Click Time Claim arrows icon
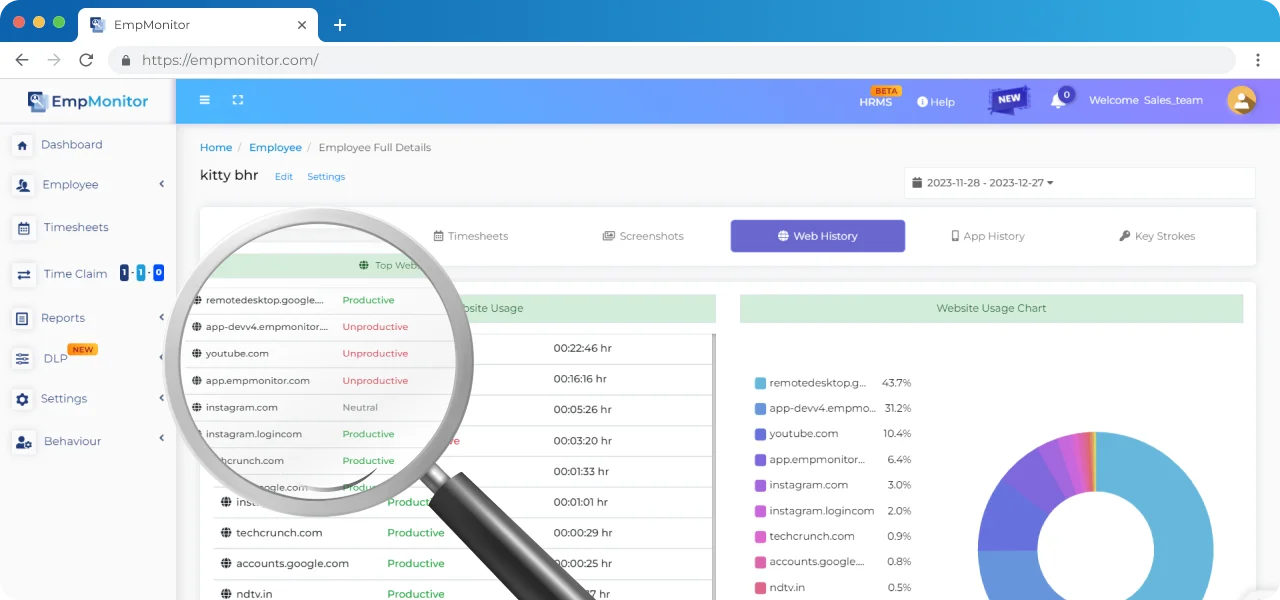 coord(23,274)
